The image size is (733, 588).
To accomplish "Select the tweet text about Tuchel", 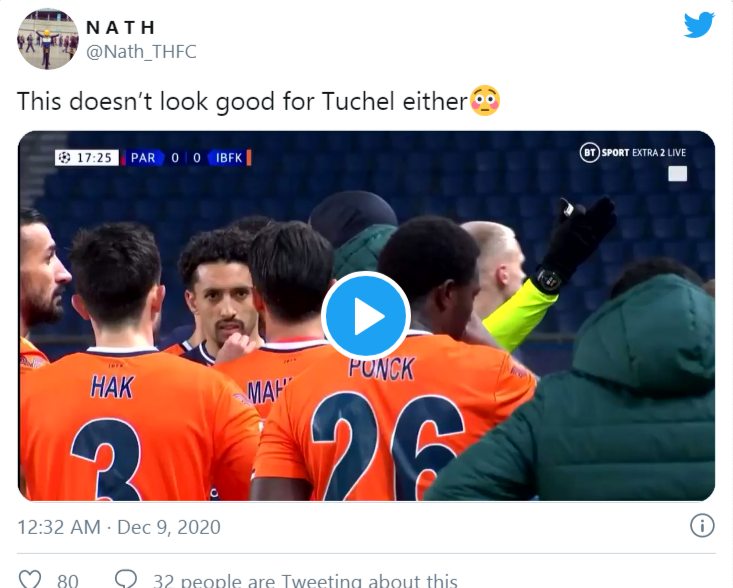I will (242, 101).
